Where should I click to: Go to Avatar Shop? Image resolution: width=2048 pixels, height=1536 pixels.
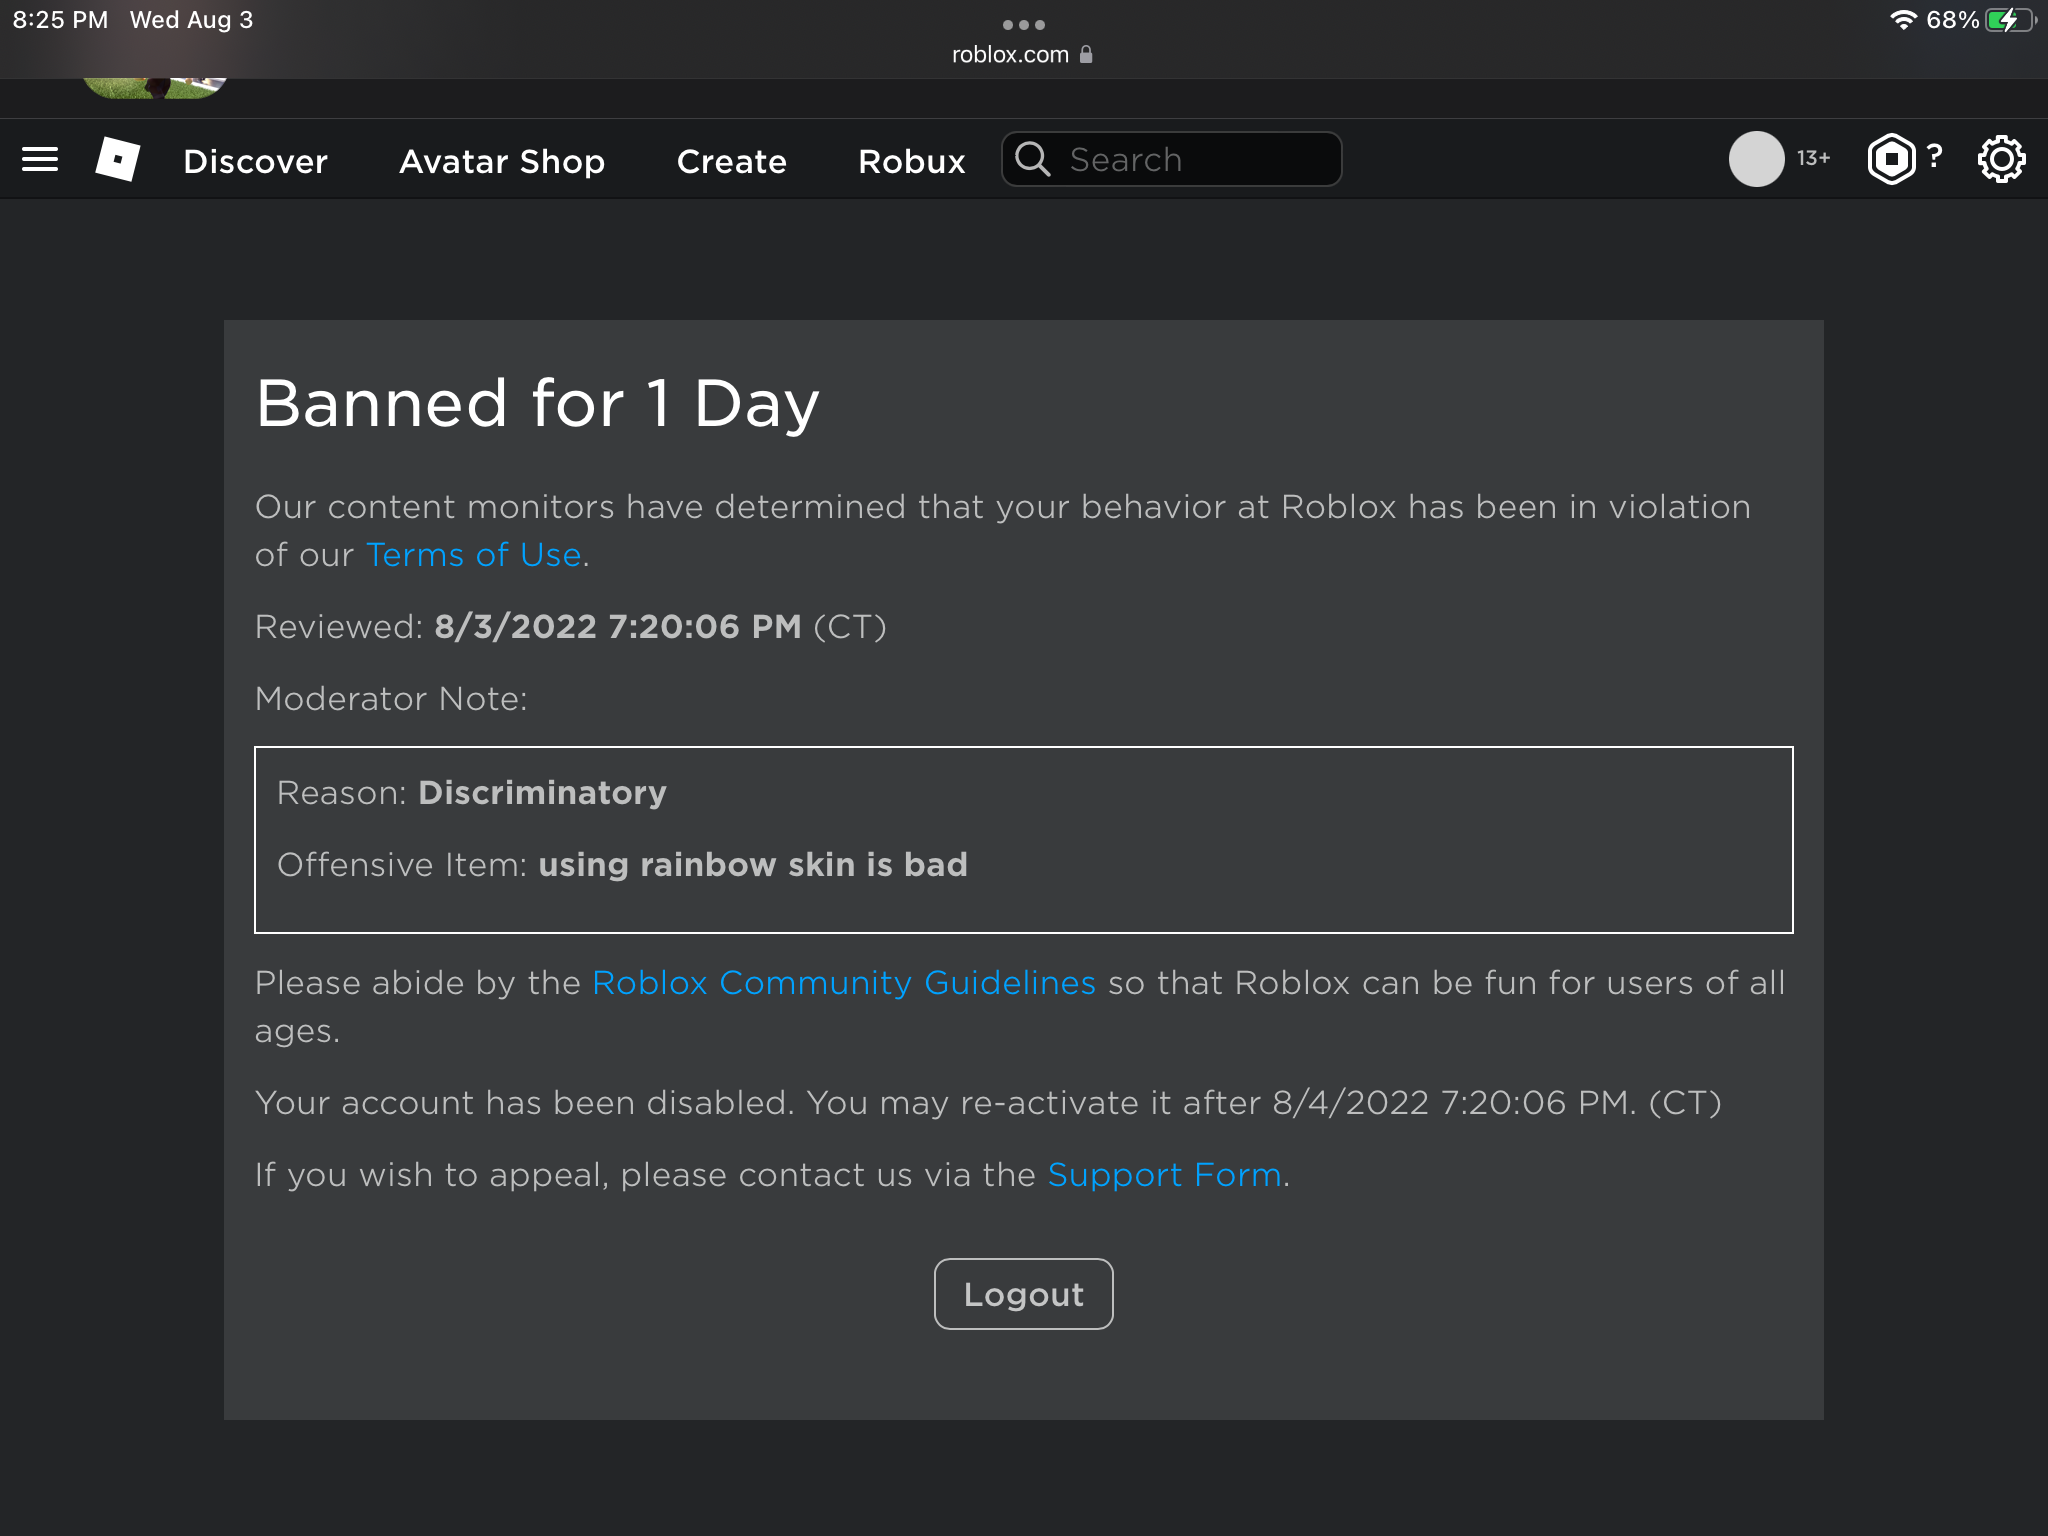[x=502, y=161]
